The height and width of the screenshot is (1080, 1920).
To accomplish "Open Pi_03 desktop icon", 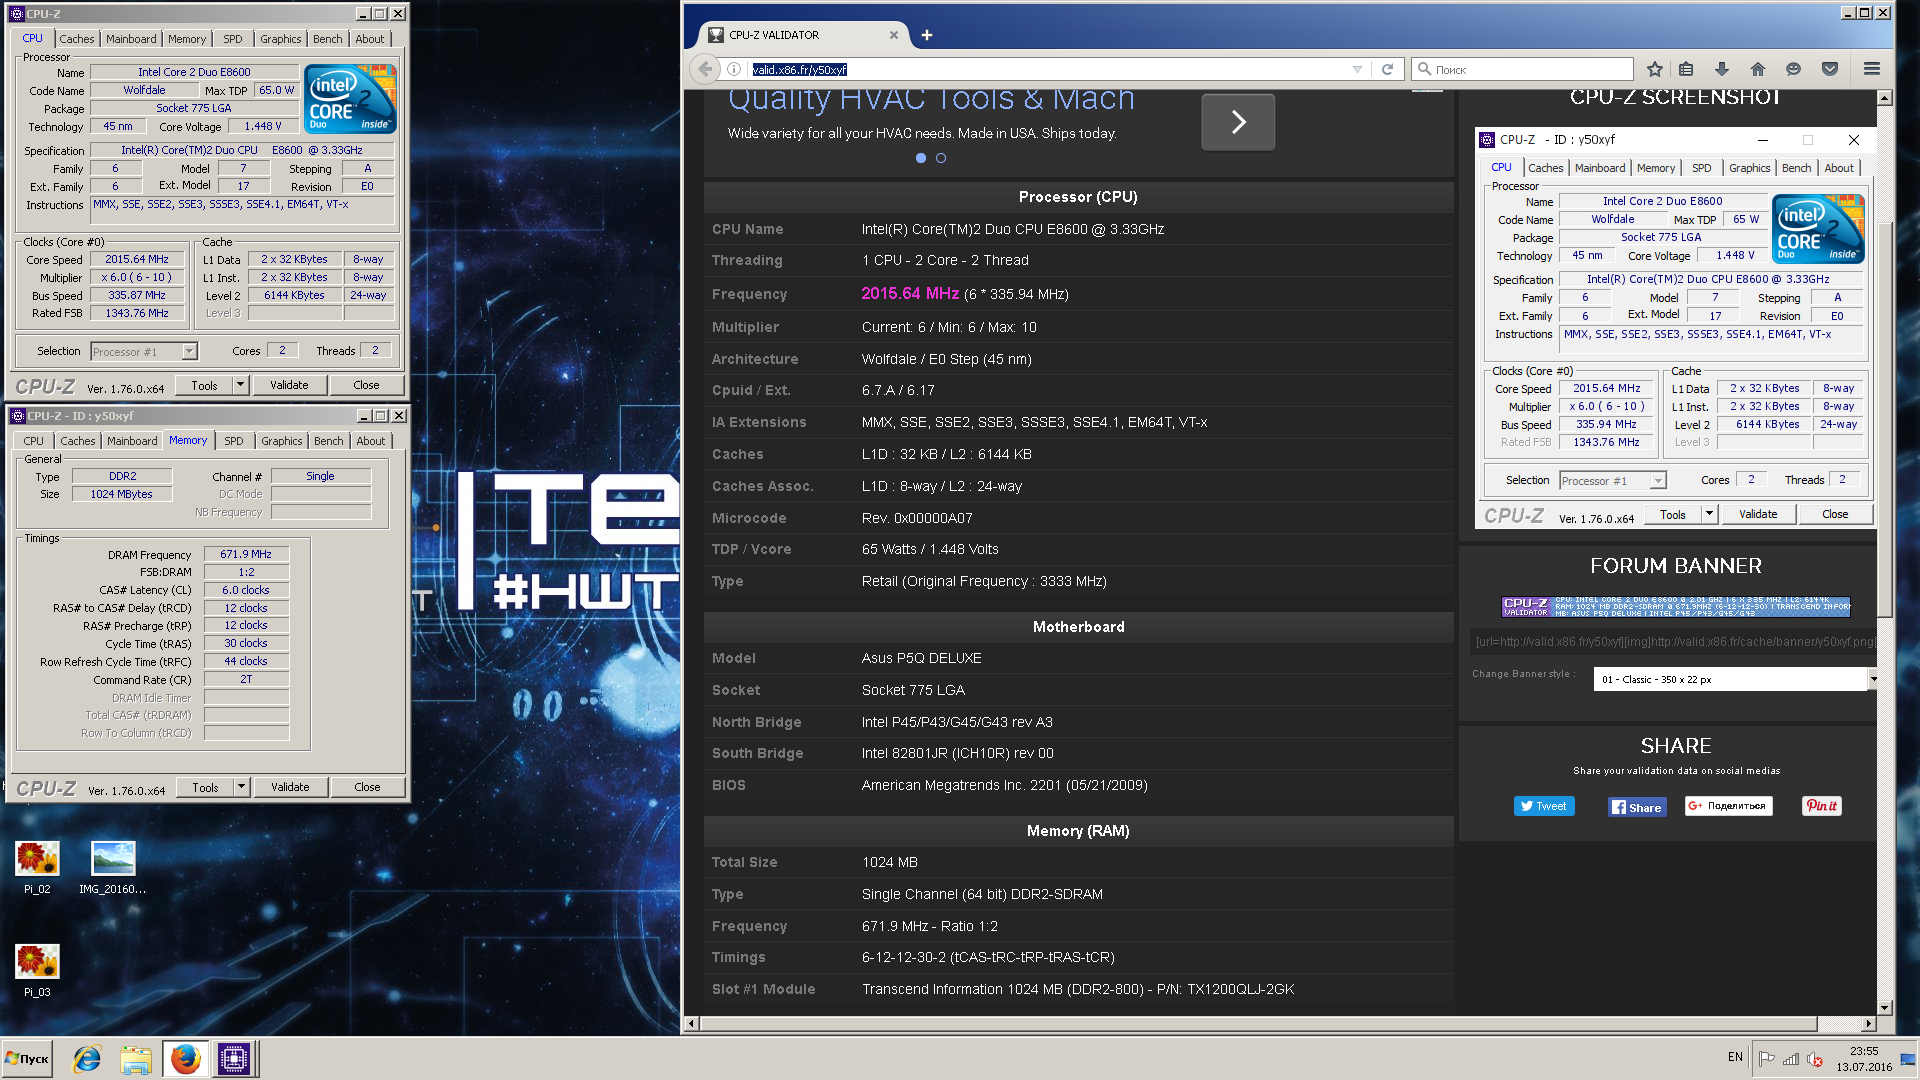I will [37, 970].
